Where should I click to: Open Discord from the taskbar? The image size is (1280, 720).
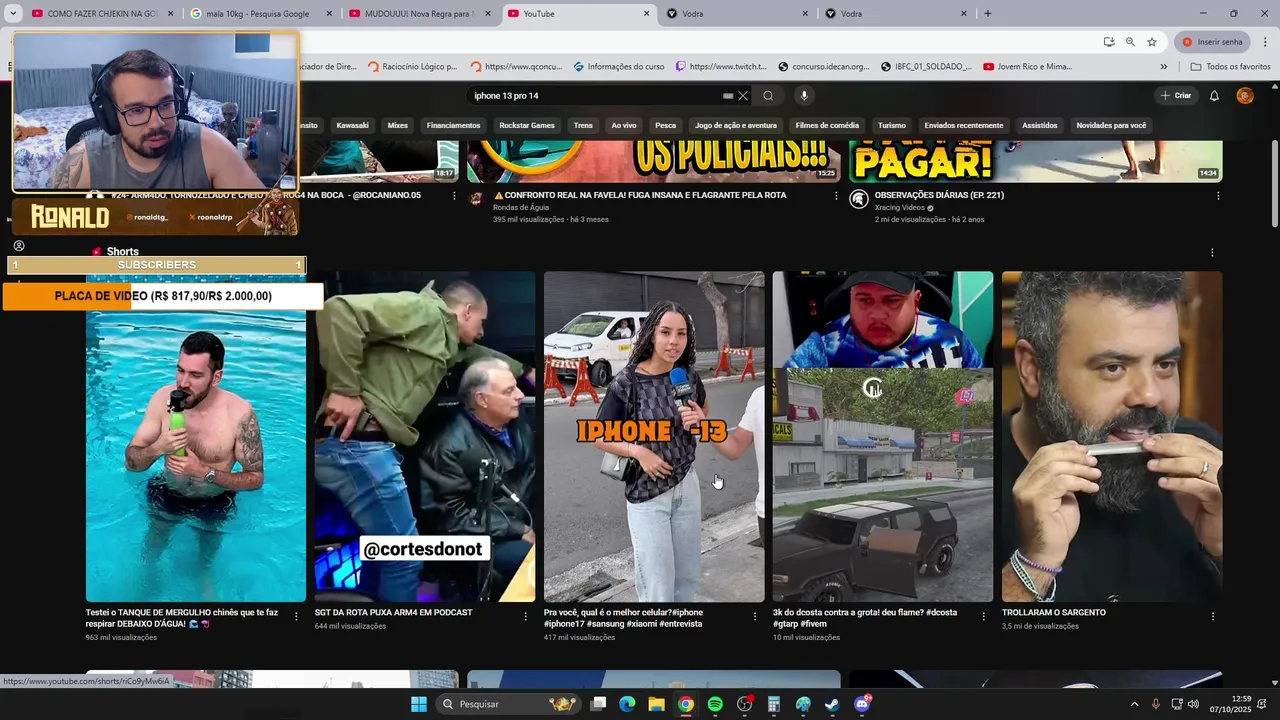(x=862, y=704)
